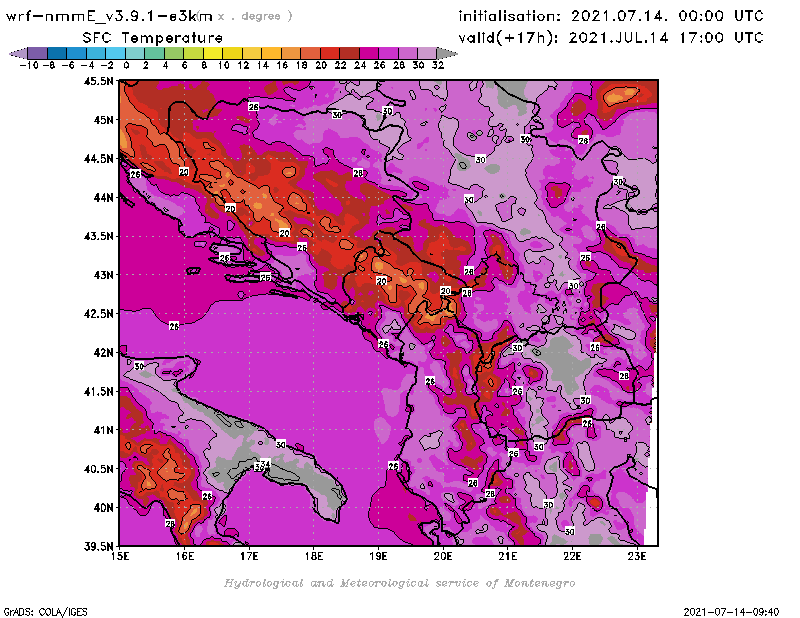Click the '-10' value on the legend scale

pos(29,65)
